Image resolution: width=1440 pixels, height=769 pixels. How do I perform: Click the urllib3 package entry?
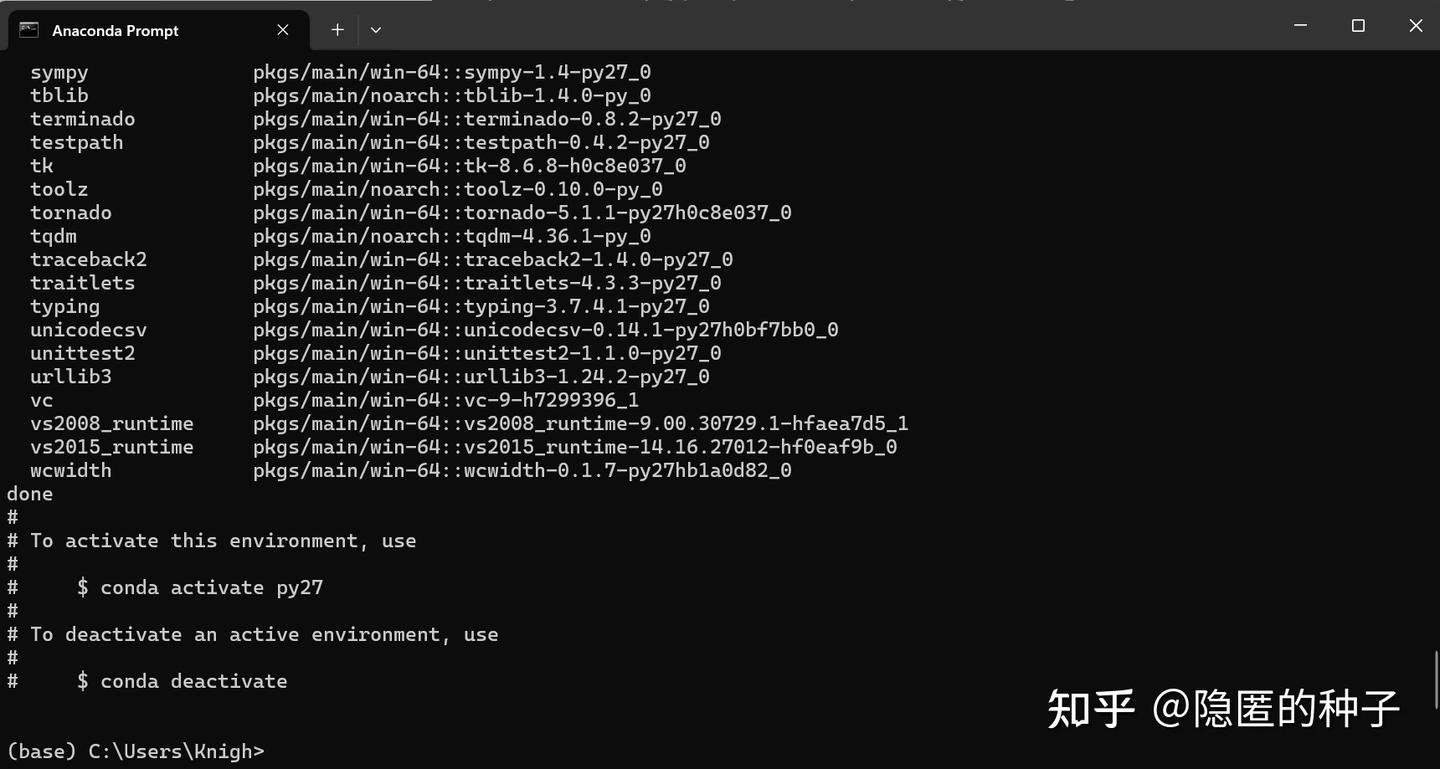70,376
